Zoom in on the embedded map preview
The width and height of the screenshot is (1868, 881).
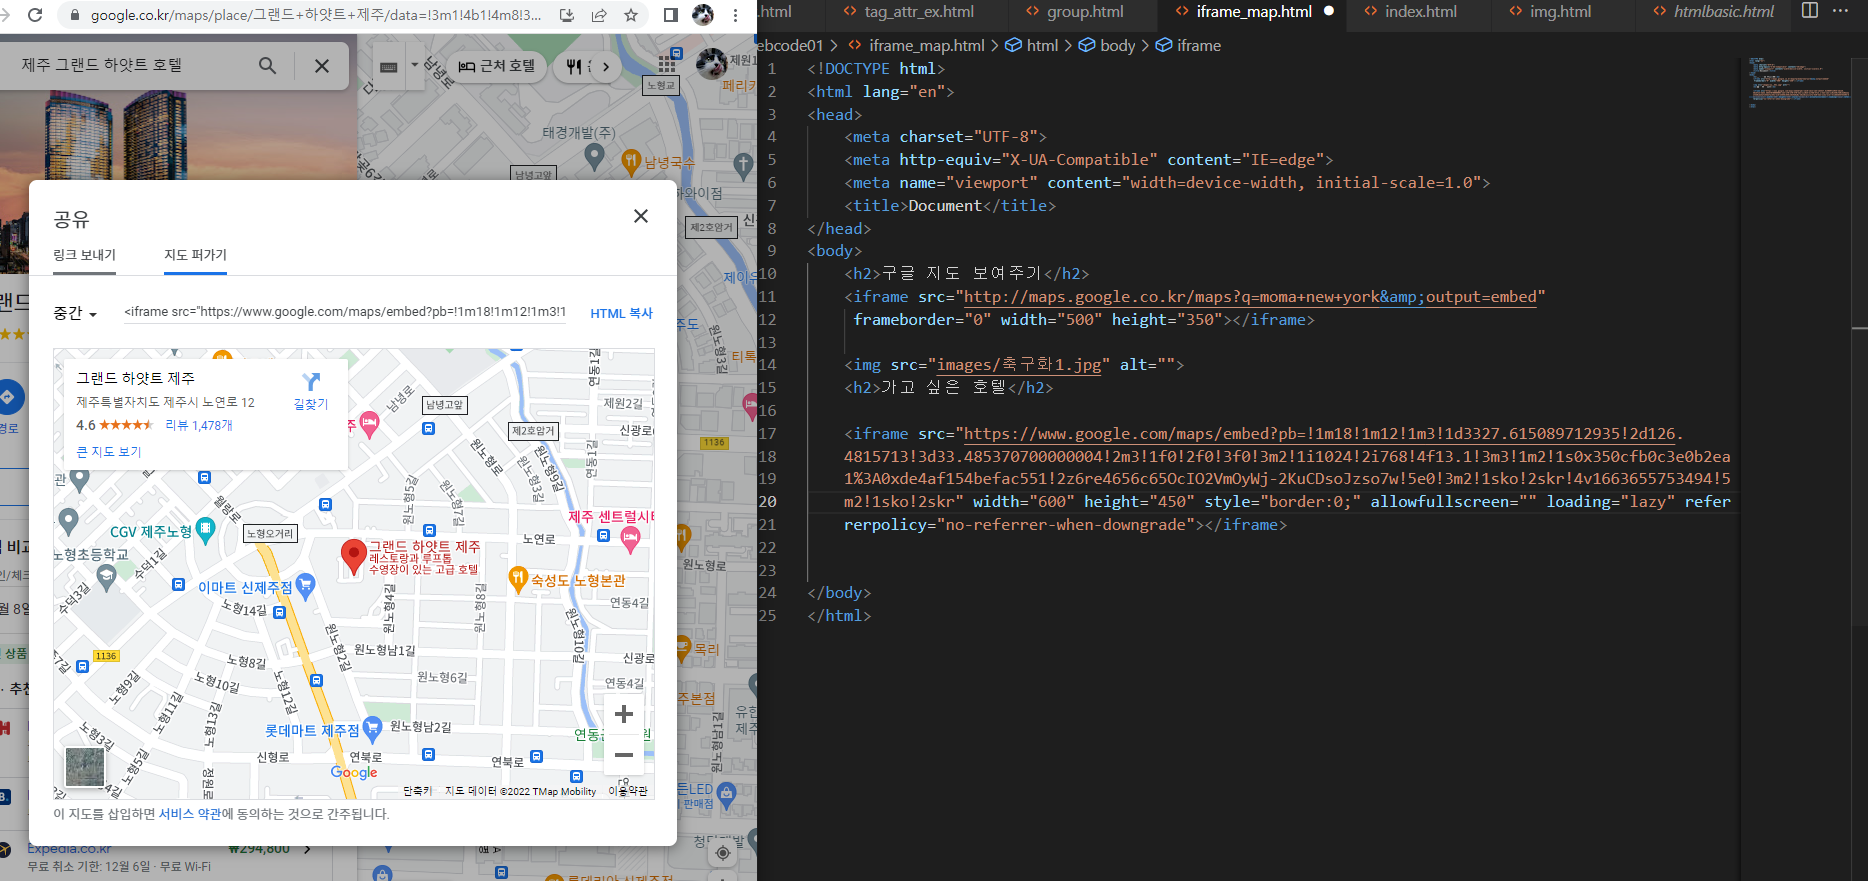click(624, 714)
